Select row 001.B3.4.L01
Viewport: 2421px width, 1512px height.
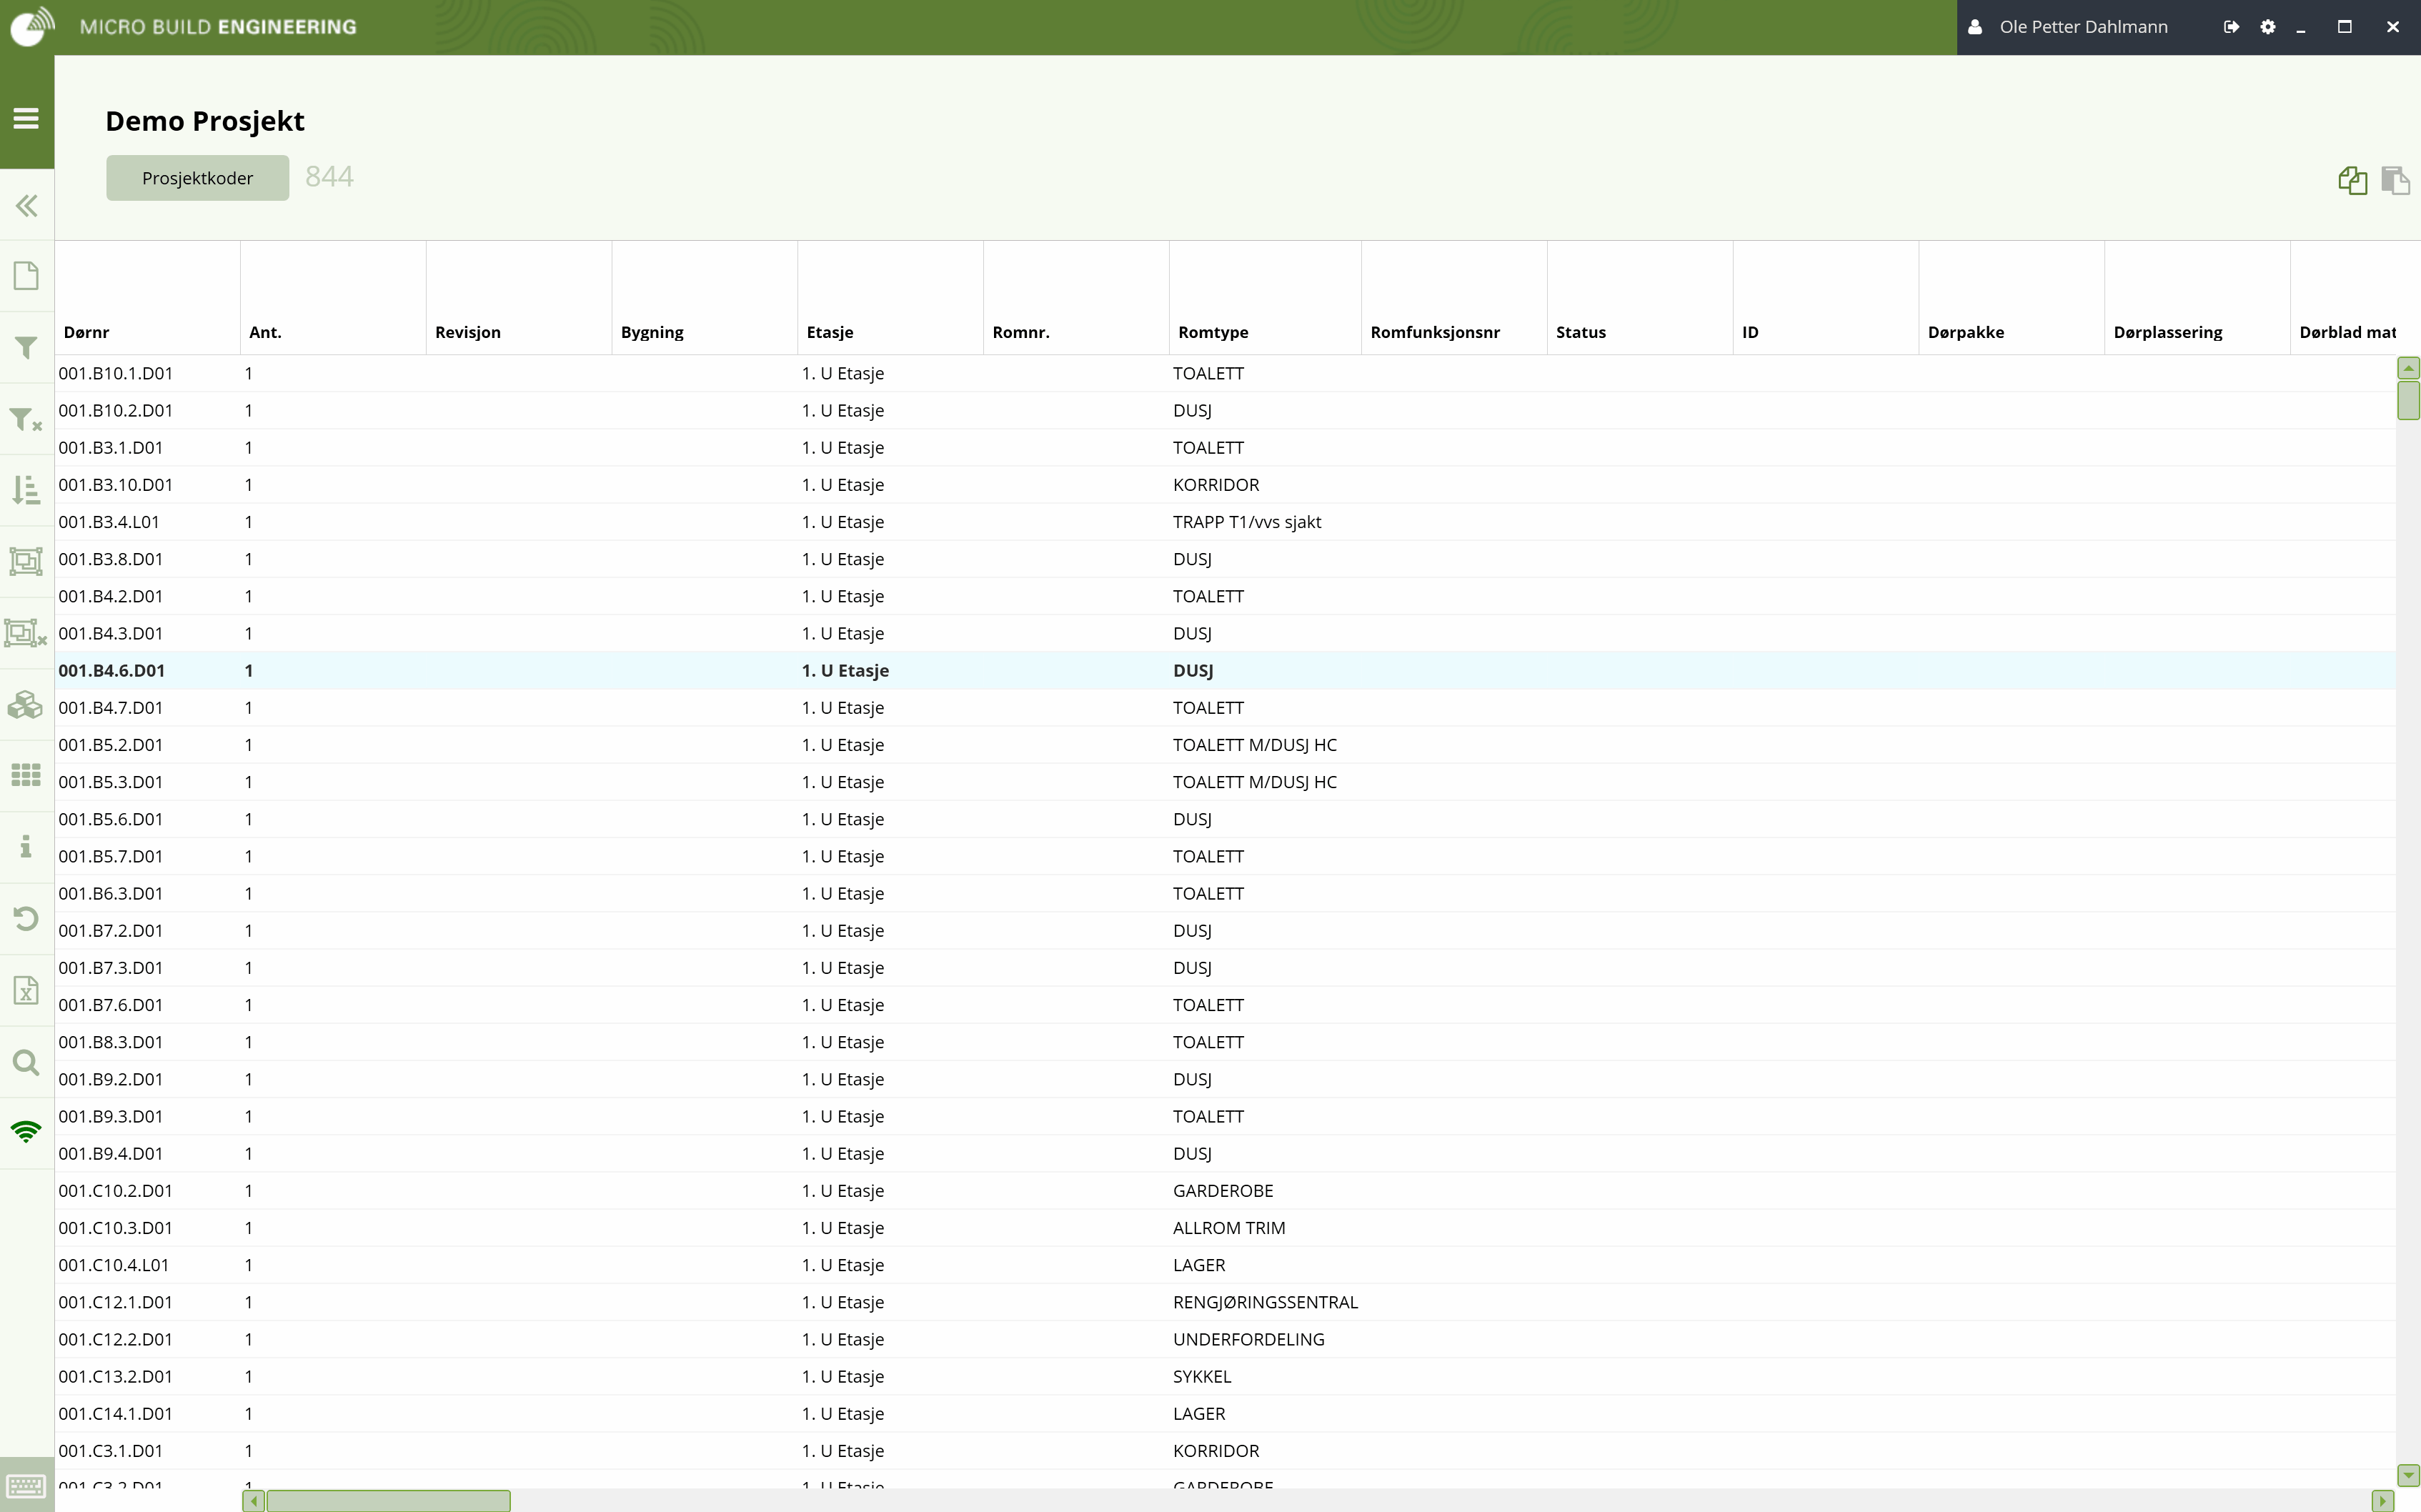point(1225,522)
